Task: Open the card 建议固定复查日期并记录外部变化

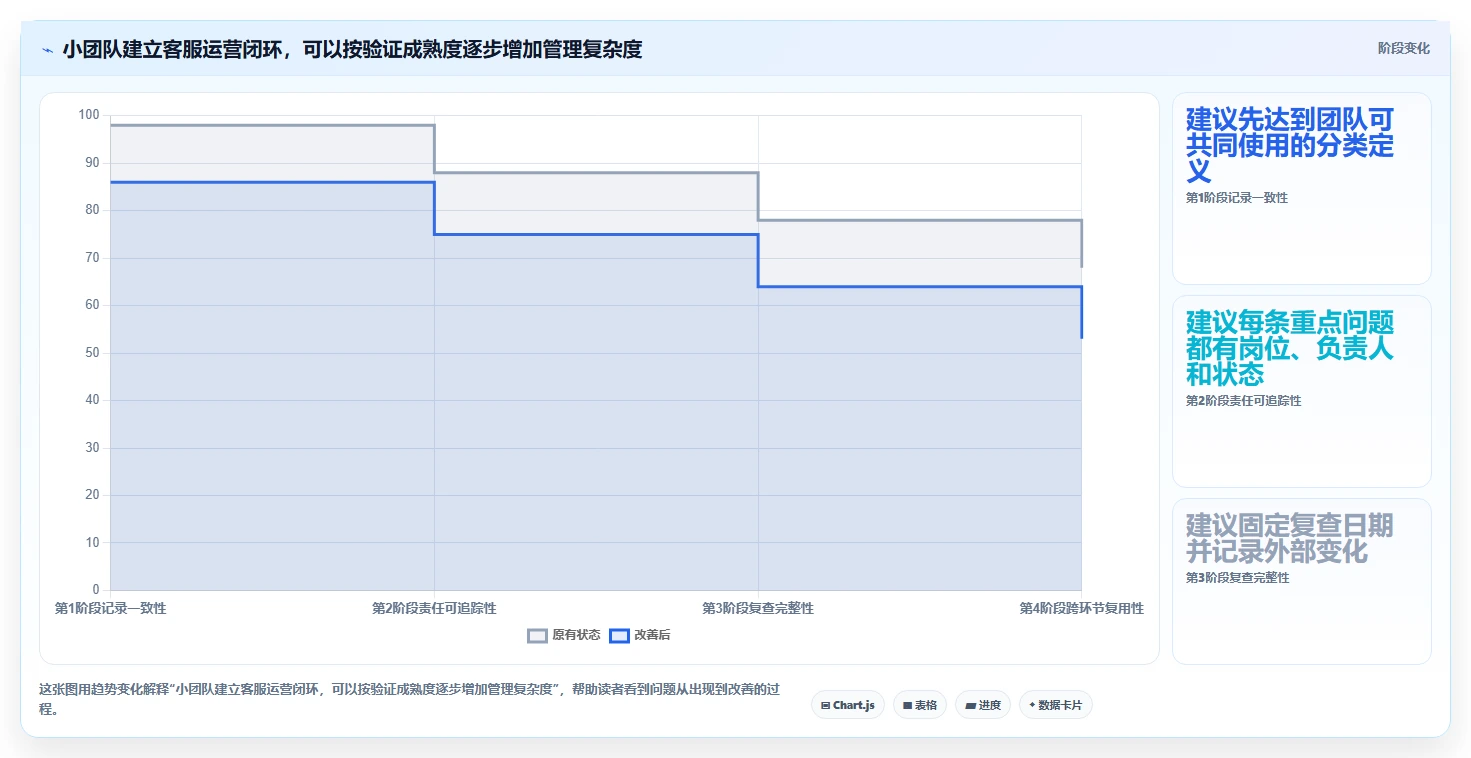Action: 1301,581
